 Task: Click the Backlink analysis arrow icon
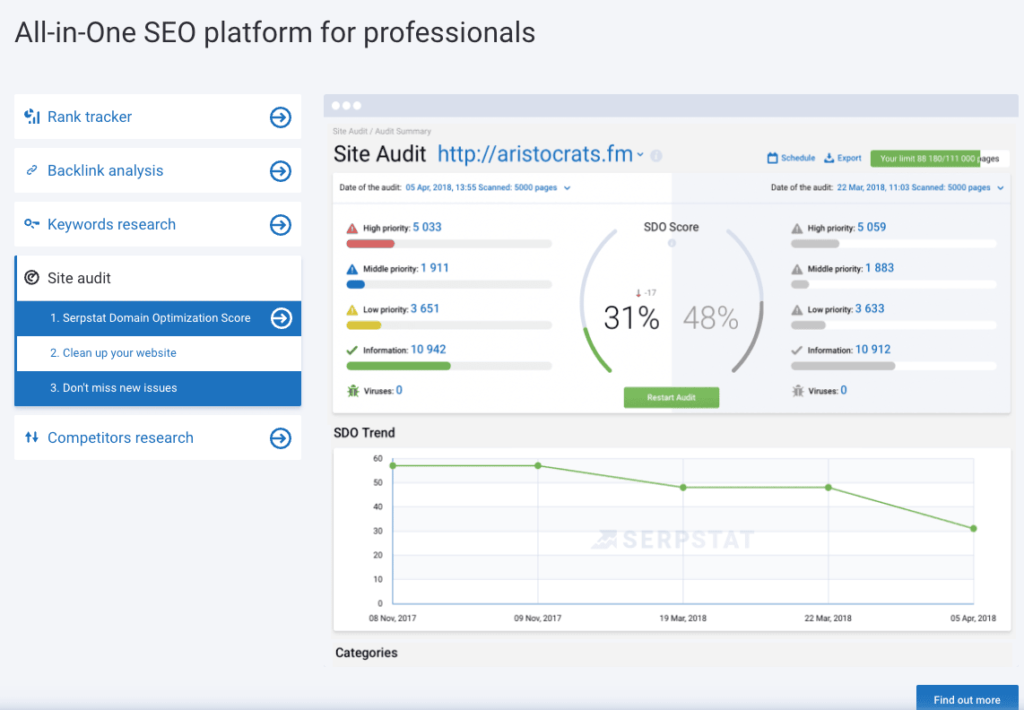click(280, 171)
